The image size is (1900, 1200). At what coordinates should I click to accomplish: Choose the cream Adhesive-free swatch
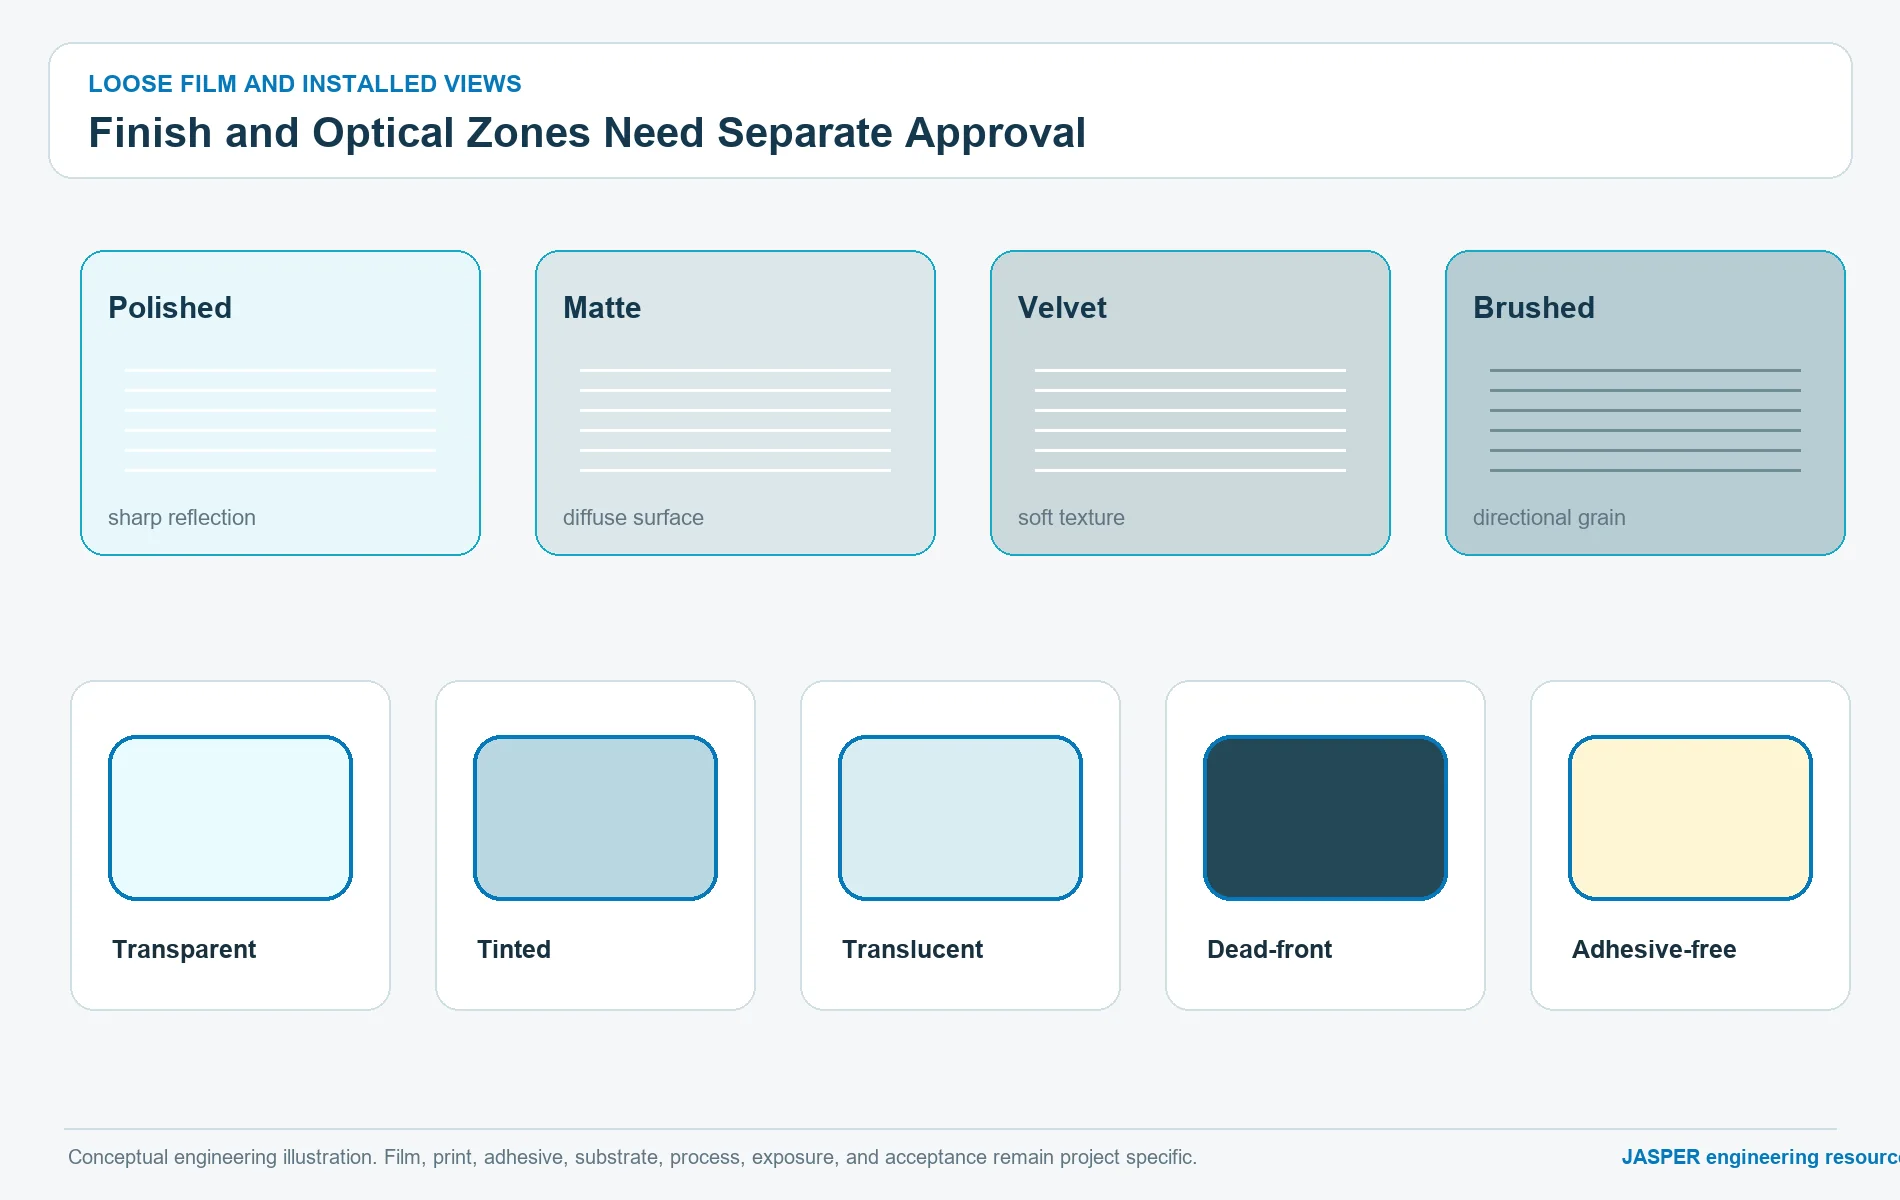tap(1690, 818)
